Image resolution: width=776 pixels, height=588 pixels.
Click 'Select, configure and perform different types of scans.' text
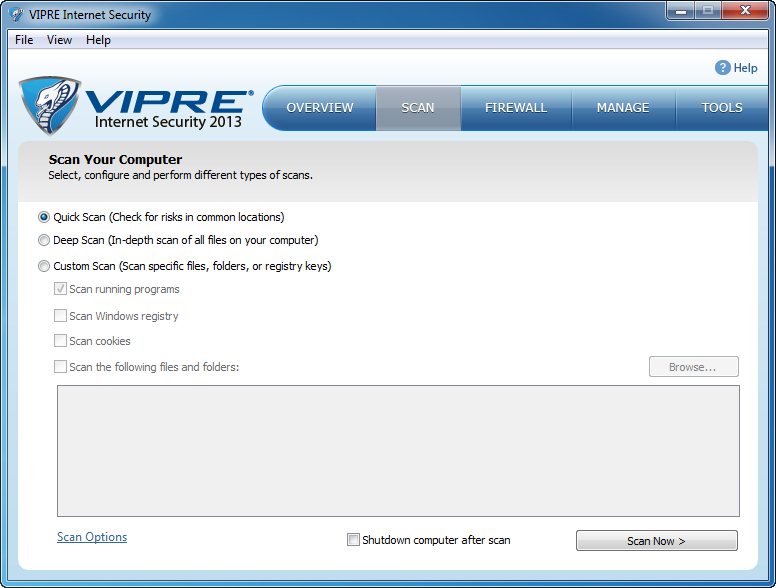(x=180, y=175)
